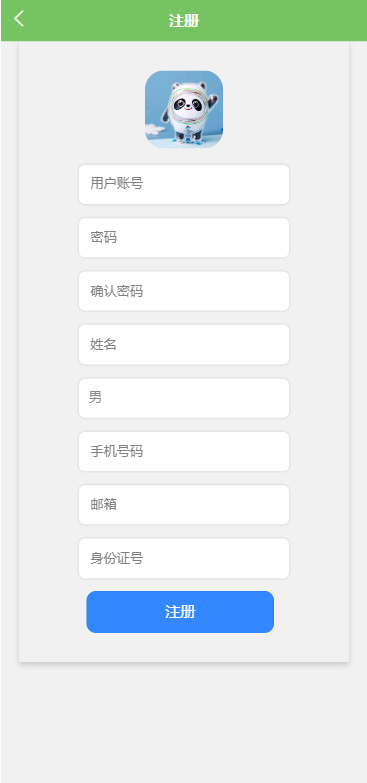Viewport: 367px width, 783px height.
Task: Go back using the header arrow
Action: (x=18, y=19)
